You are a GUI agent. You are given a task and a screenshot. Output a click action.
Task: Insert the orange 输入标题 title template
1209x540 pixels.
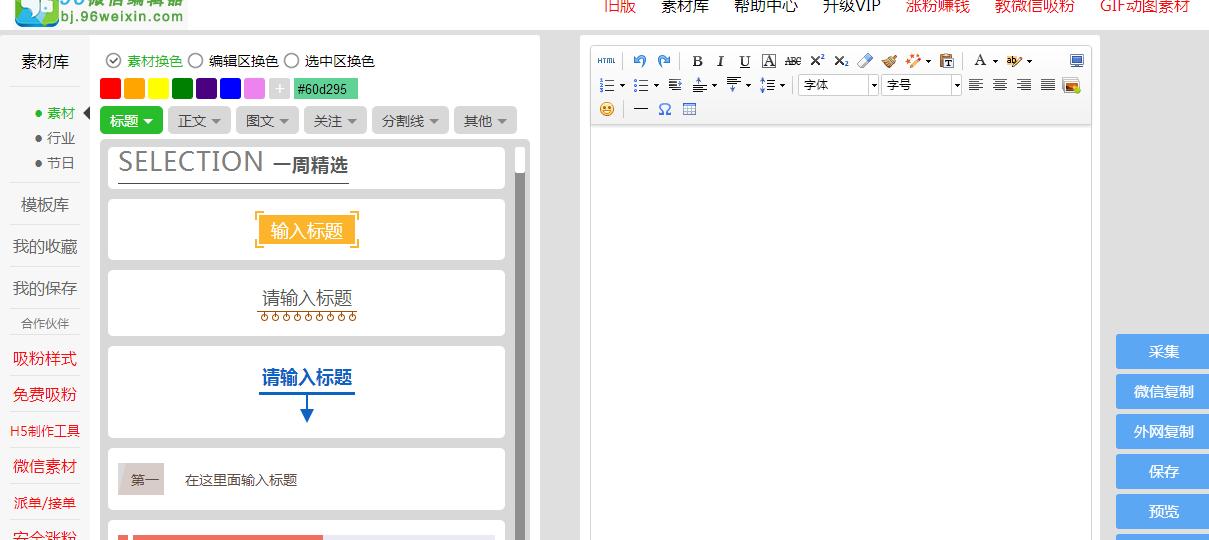(x=307, y=230)
